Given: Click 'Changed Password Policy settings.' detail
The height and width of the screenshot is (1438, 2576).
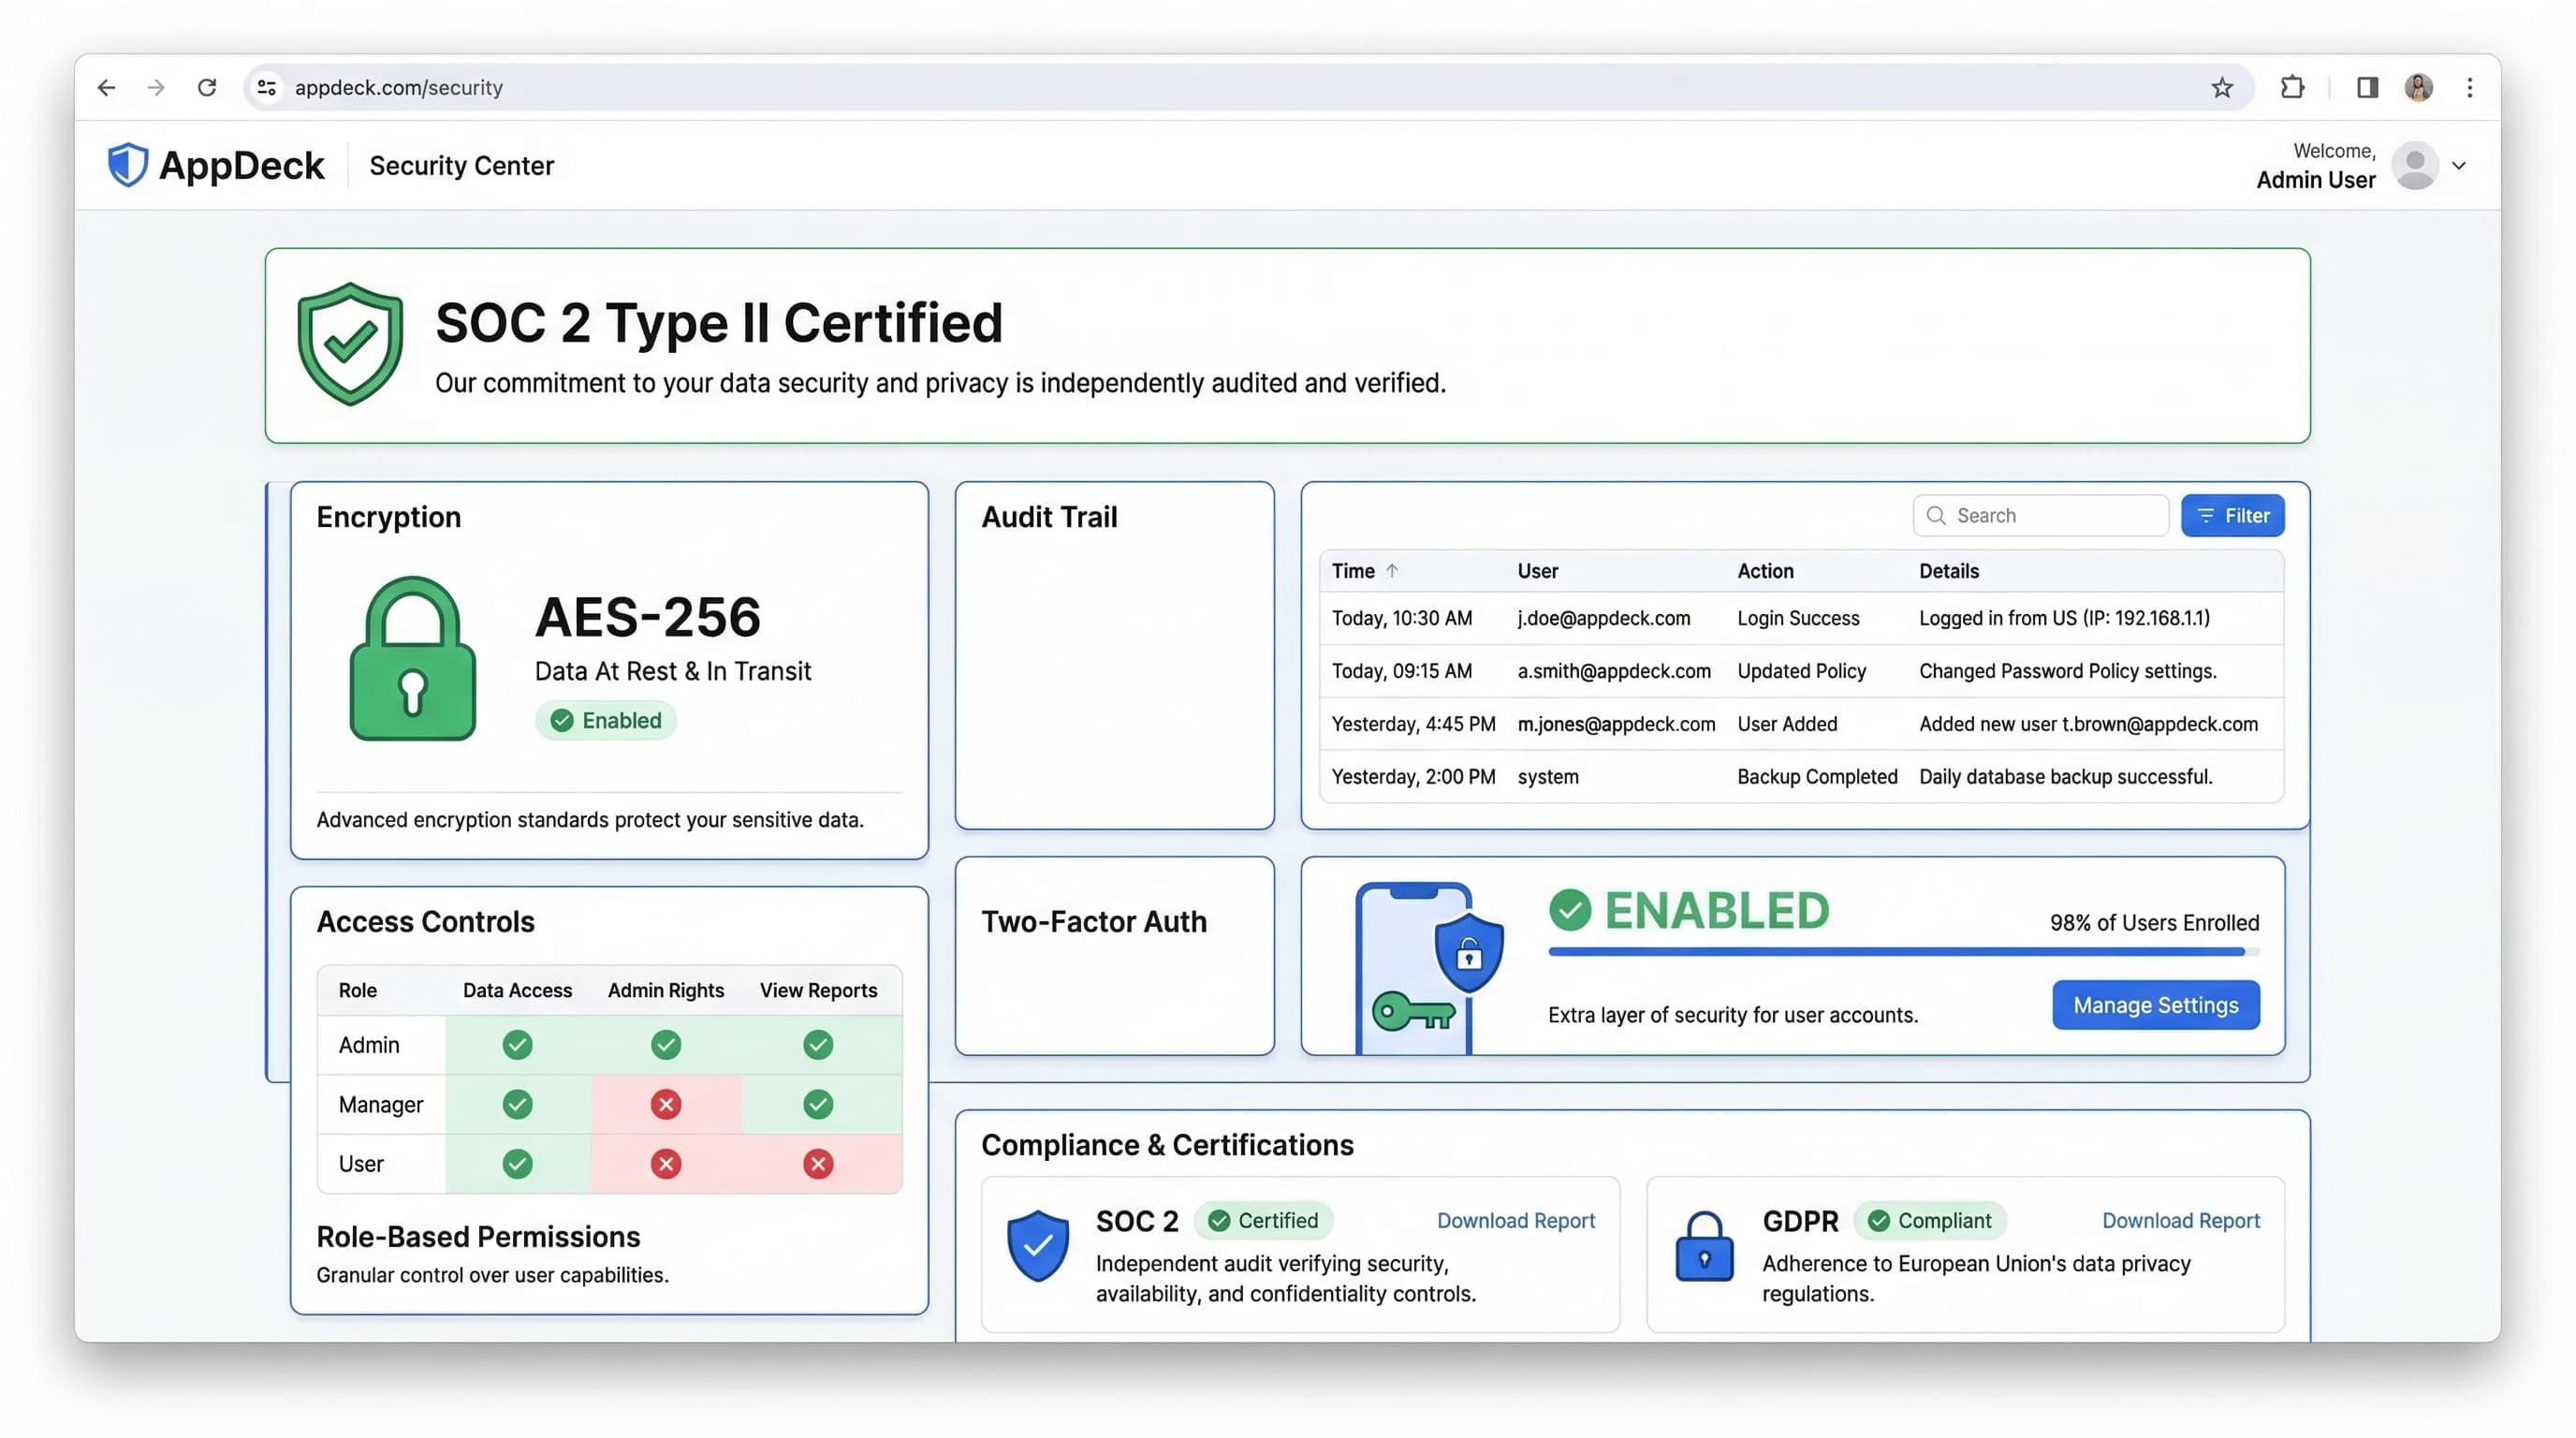Looking at the screenshot, I should 2067,671.
